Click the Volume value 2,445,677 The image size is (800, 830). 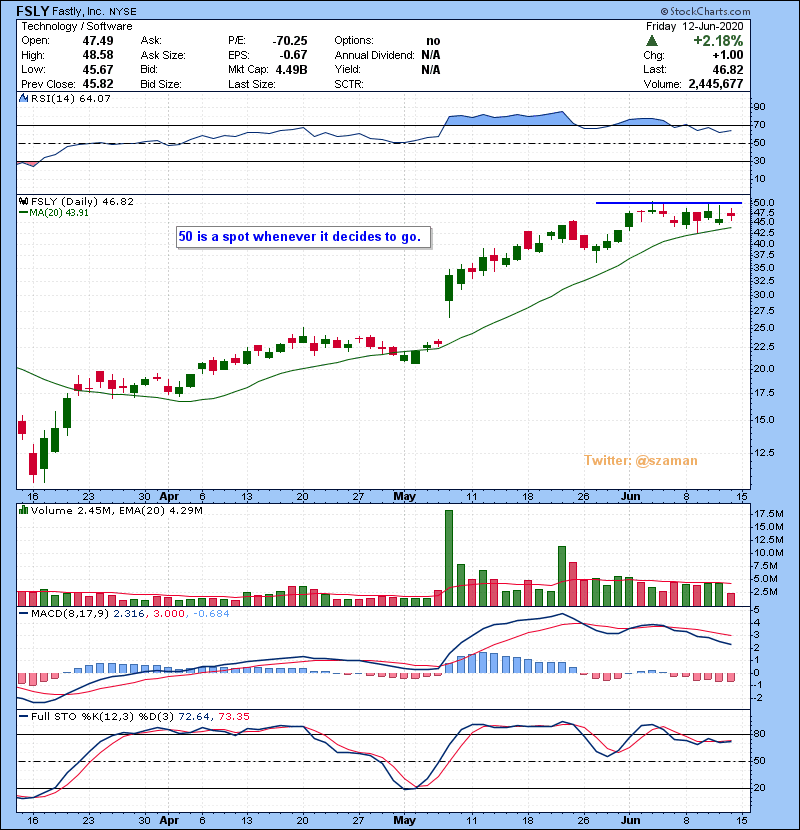click(x=716, y=84)
